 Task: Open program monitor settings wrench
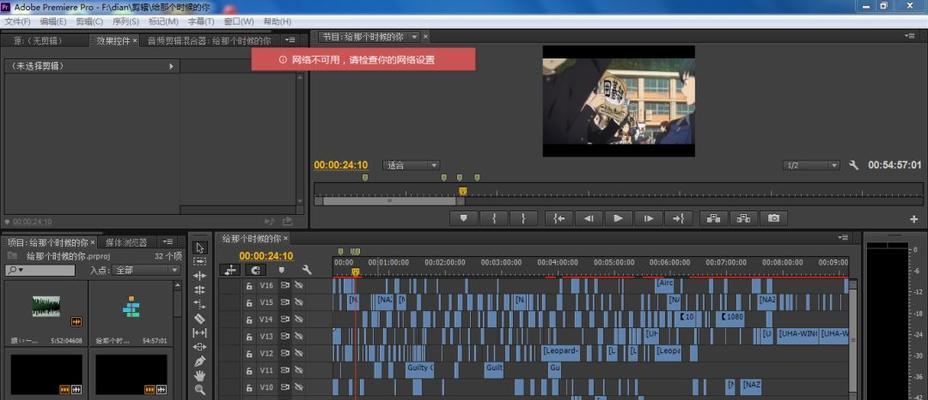tap(853, 165)
